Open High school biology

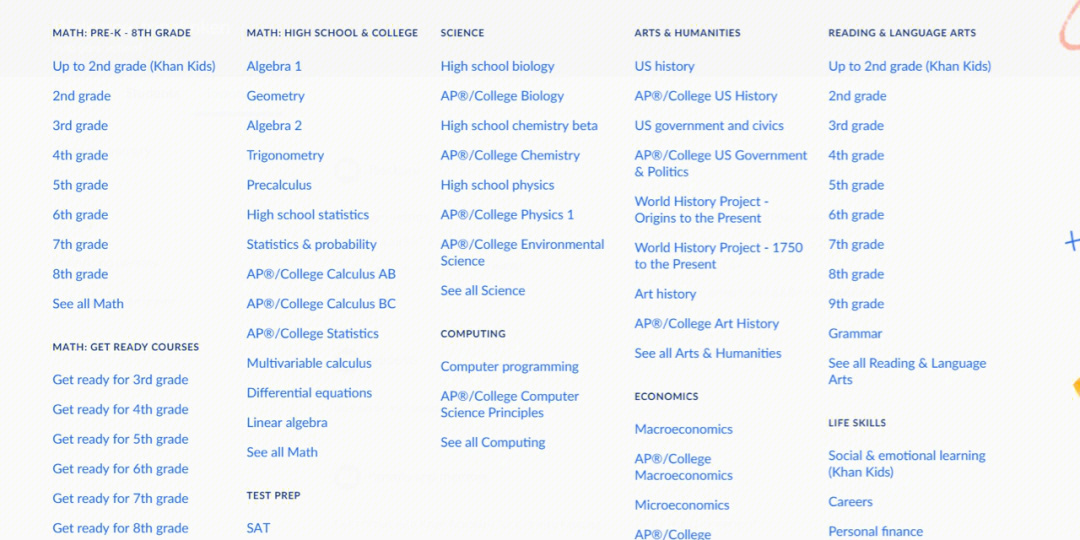tap(497, 66)
